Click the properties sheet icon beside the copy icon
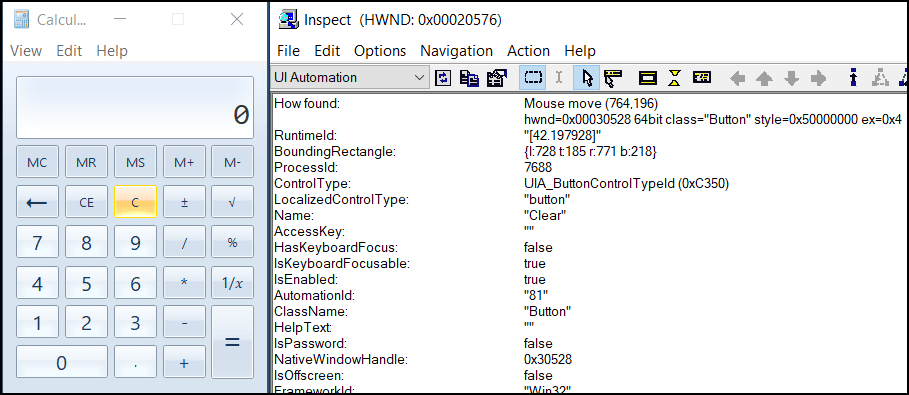This screenshot has height=395, width=909. point(496,78)
